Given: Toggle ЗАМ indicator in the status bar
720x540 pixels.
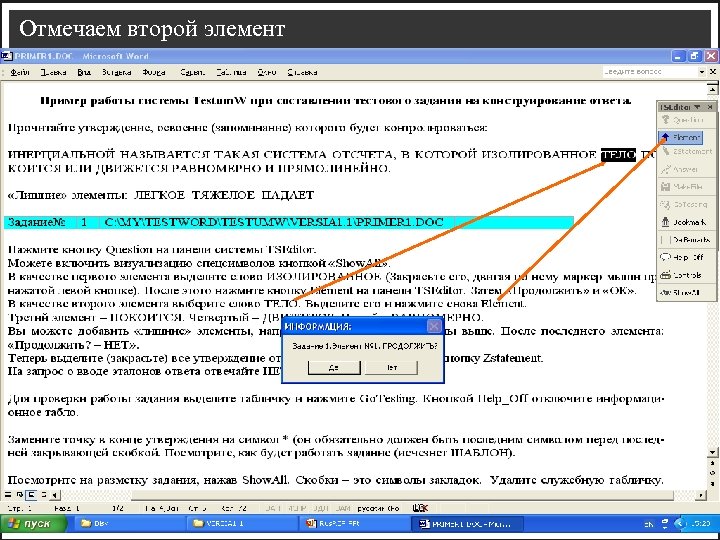Looking at the screenshot, I should pos(343,508).
